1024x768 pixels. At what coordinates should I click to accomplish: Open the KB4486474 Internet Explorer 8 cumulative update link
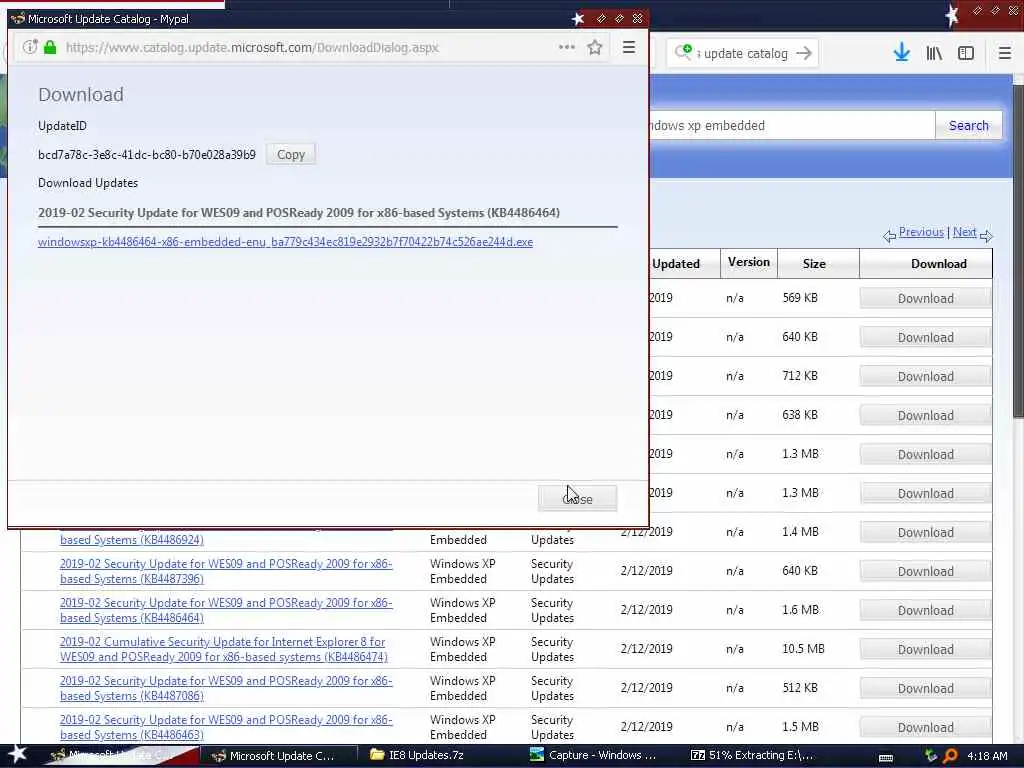(223, 650)
